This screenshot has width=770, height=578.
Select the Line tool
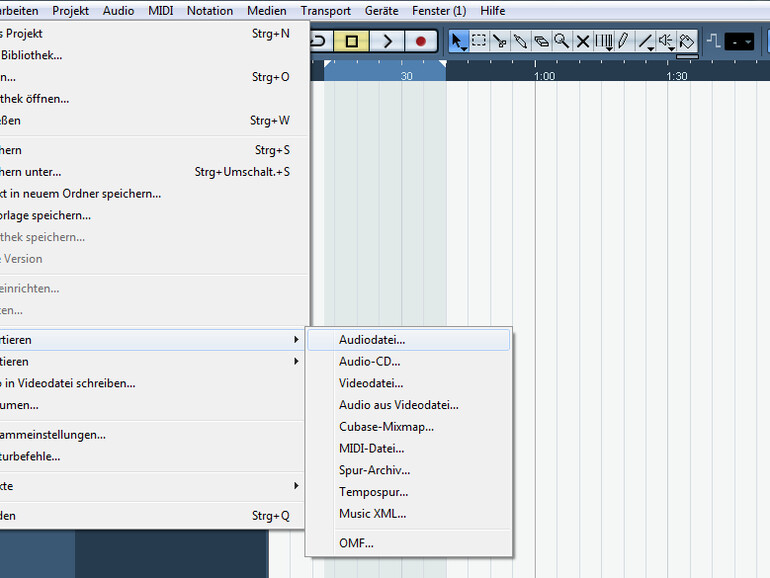click(646, 41)
